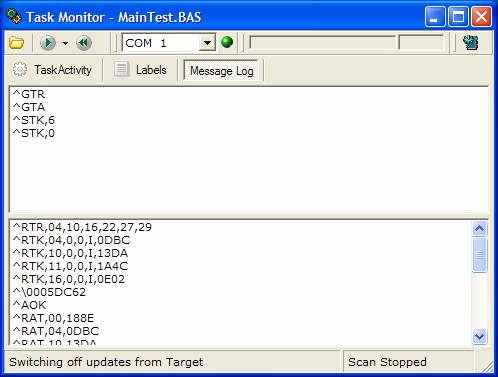Screen dimensions: 498x377
Task: Click the 'Scan Stopped' status panel
Action: coord(408,362)
